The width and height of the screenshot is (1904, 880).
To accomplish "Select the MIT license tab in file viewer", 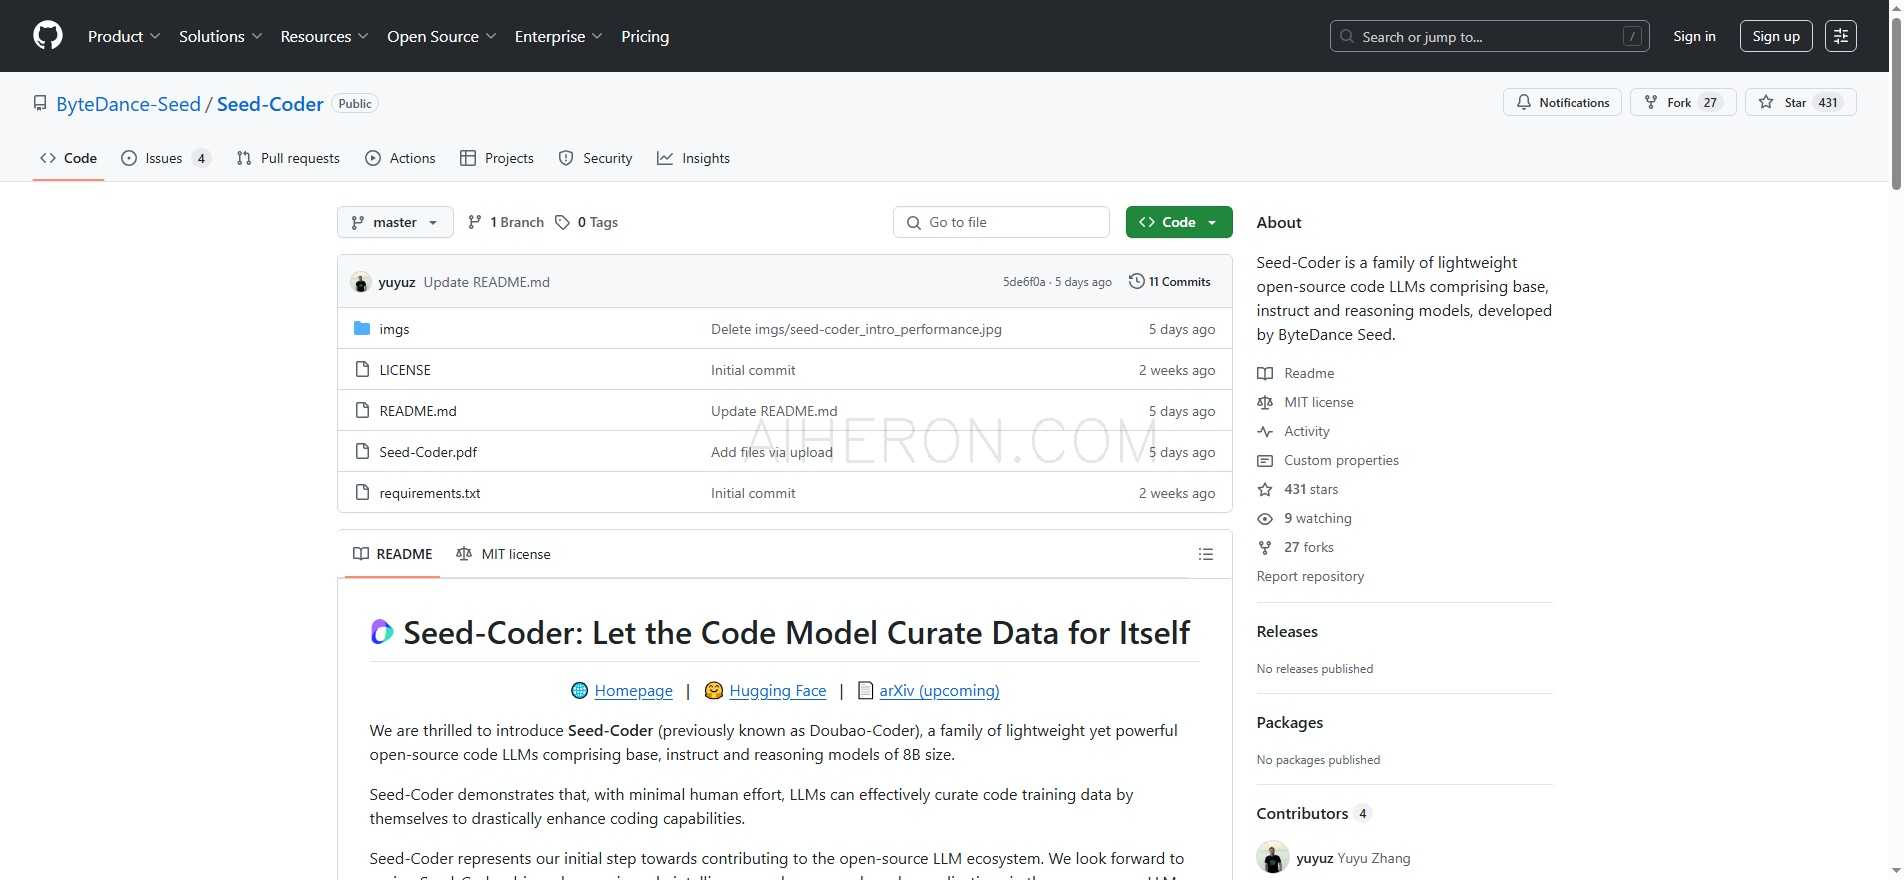I will 503,554.
